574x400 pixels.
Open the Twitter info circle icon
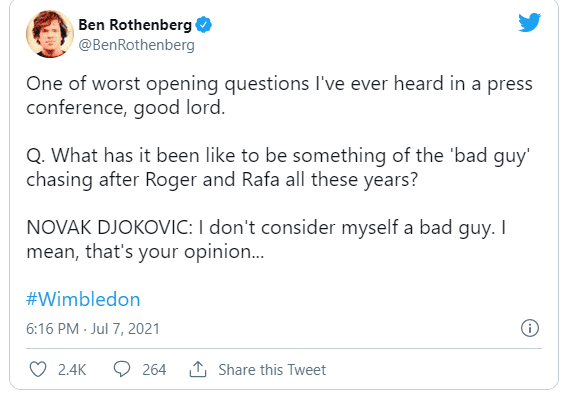point(530,328)
